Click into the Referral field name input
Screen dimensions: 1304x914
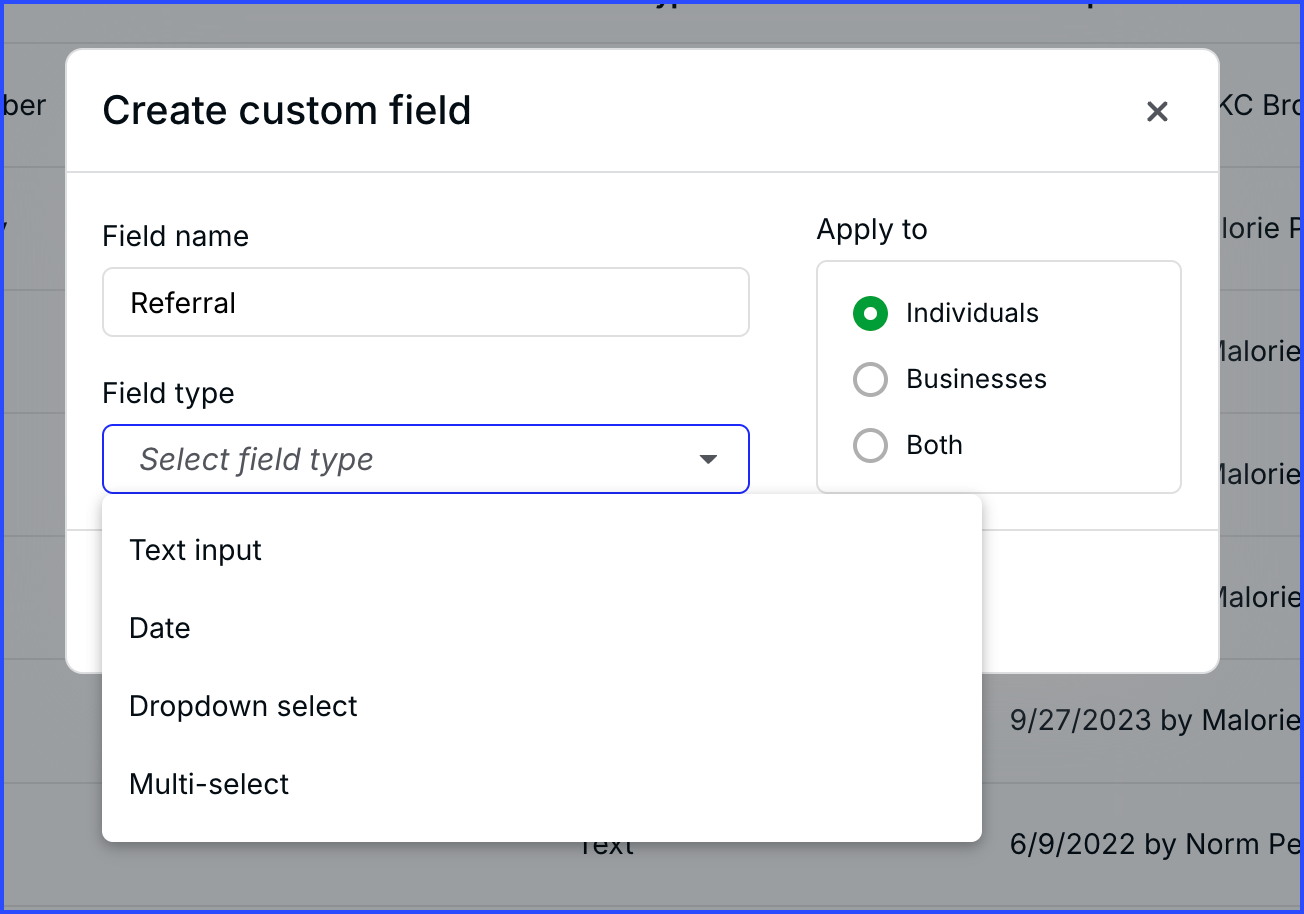[x=425, y=303]
